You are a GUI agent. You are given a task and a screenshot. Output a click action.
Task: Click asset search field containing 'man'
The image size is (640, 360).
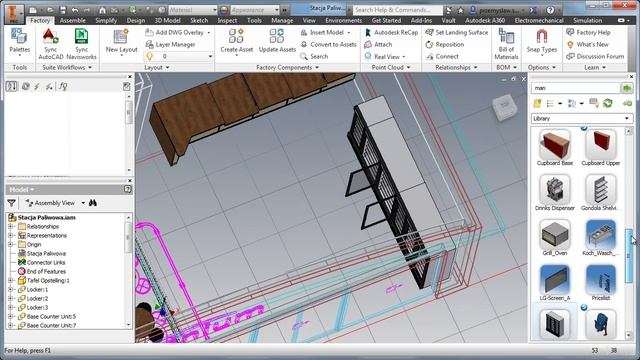click(576, 88)
